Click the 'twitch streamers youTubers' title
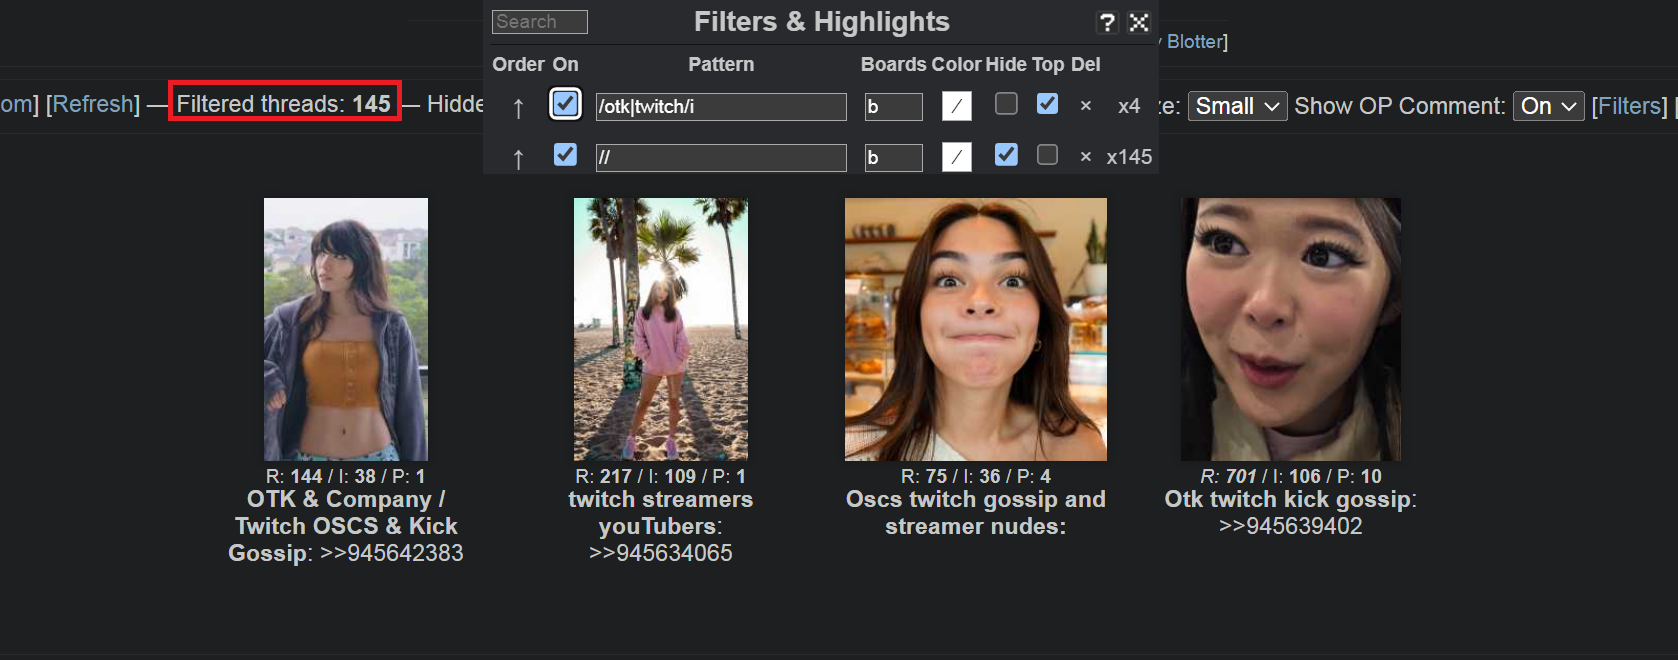This screenshot has width=1678, height=660. click(661, 513)
